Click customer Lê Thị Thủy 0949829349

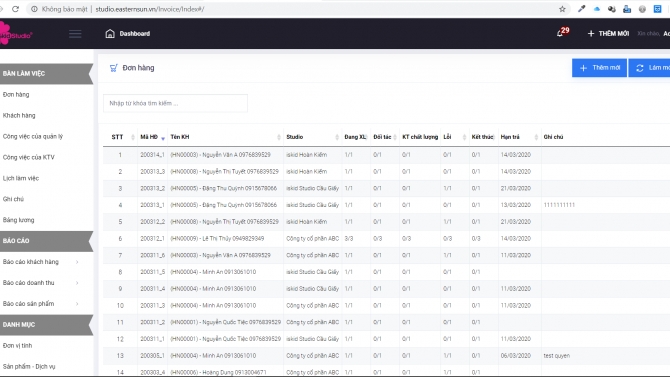click(x=217, y=239)
